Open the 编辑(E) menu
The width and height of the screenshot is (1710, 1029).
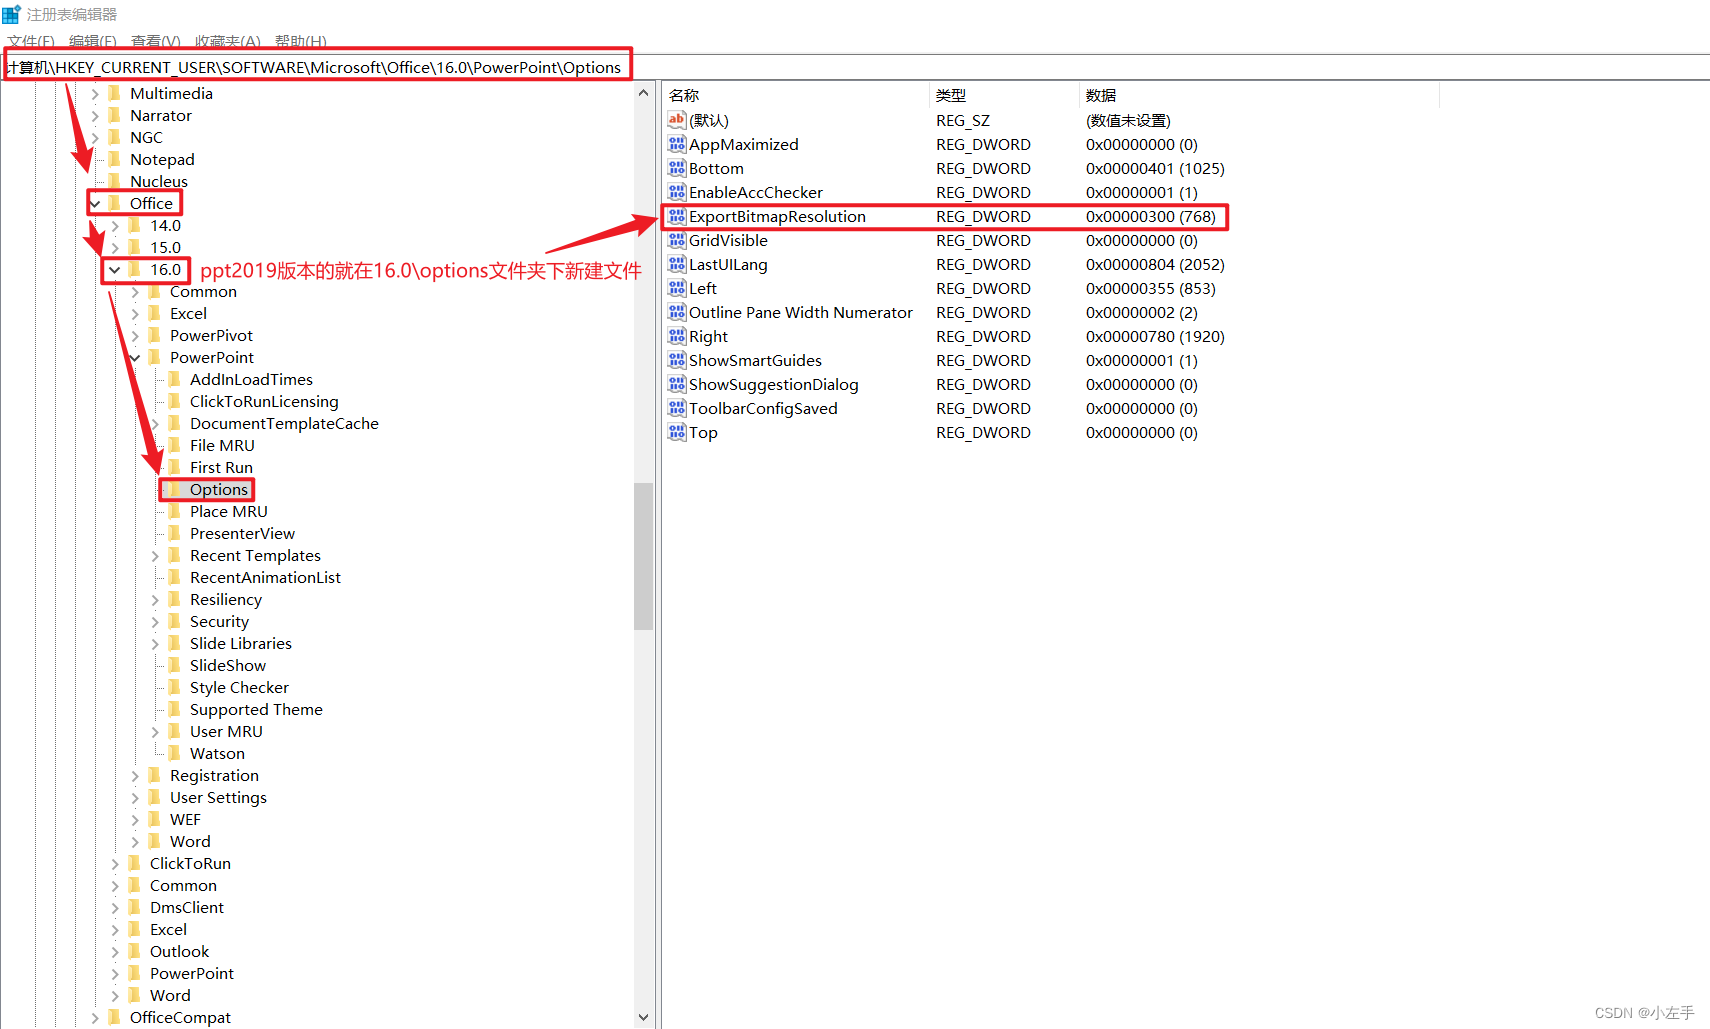(93, 41)
